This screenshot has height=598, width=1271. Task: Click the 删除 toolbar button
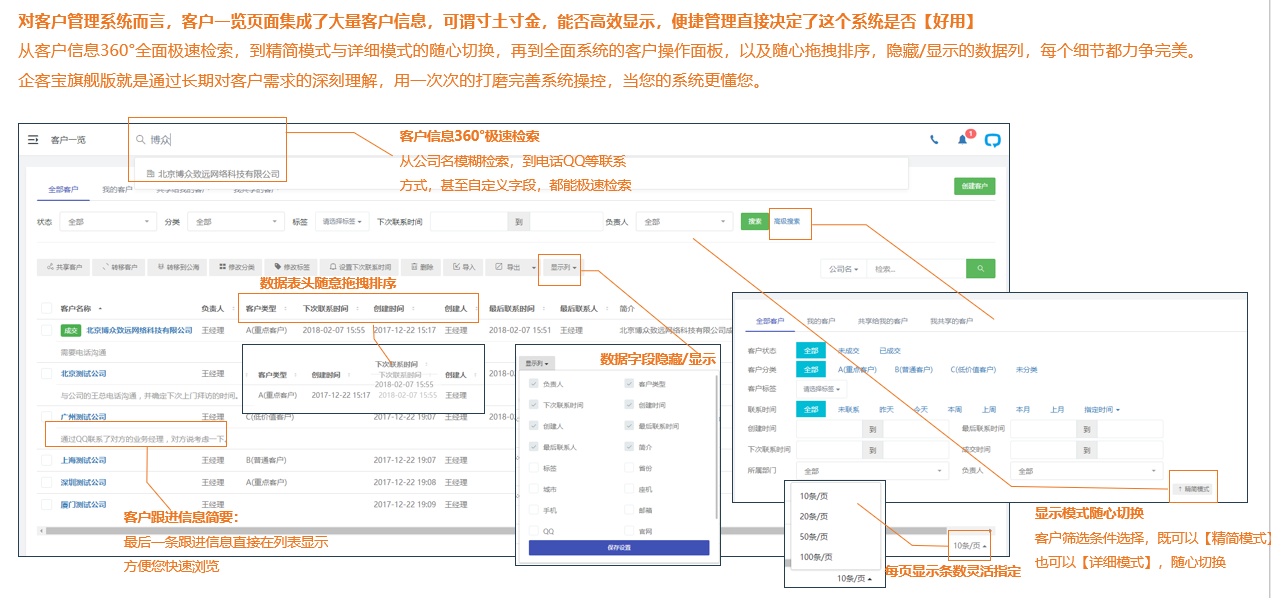(x=420, y=267)
